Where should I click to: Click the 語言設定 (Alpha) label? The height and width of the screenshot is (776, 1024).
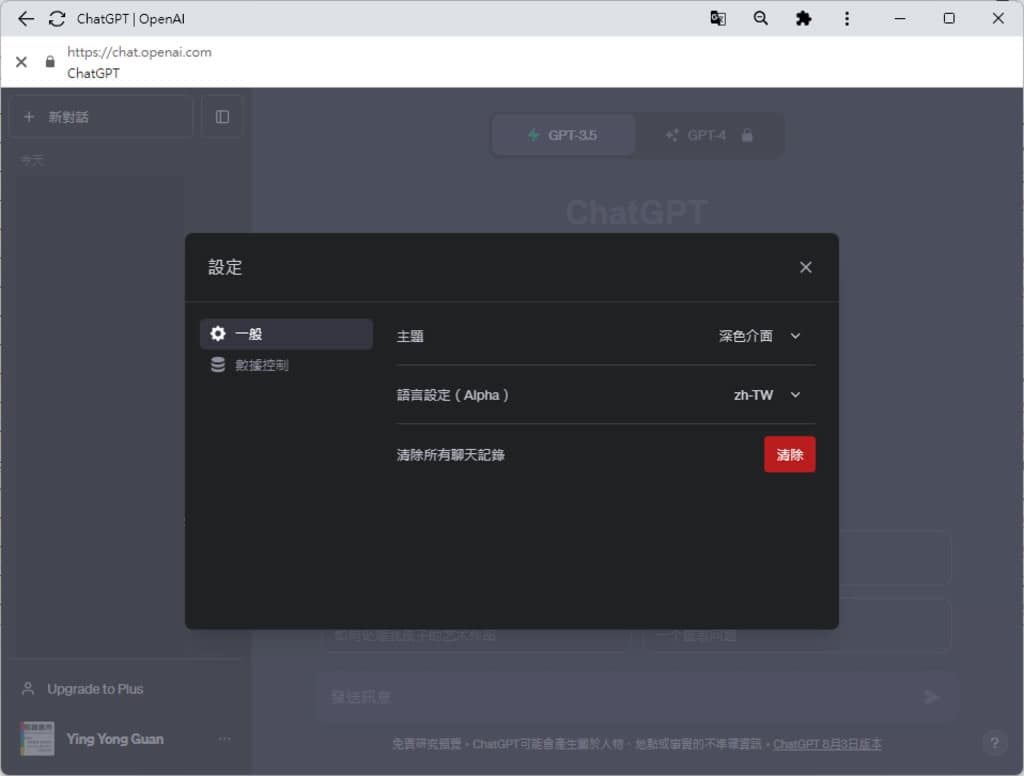[452, 395]
